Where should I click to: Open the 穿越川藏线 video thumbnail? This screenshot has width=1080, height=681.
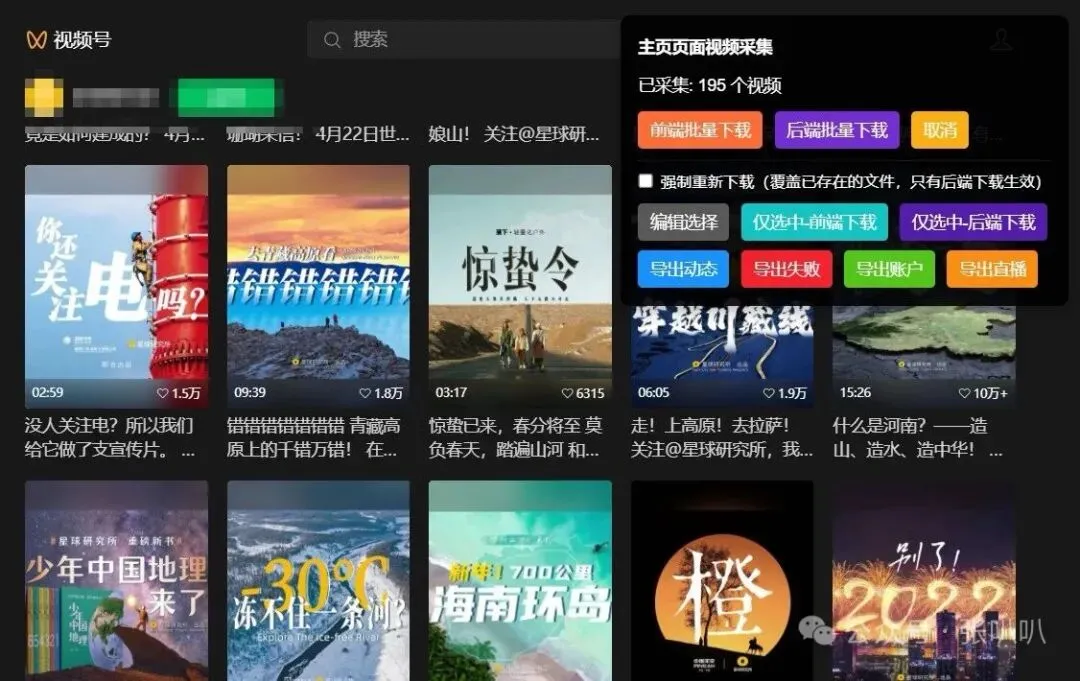[x=722, y=357]
